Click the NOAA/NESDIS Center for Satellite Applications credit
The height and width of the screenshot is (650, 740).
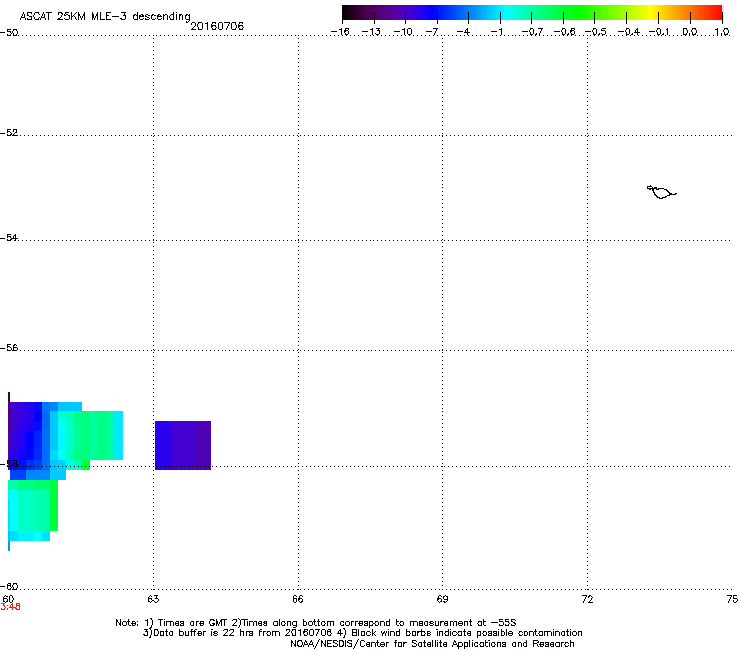(432, 644)
